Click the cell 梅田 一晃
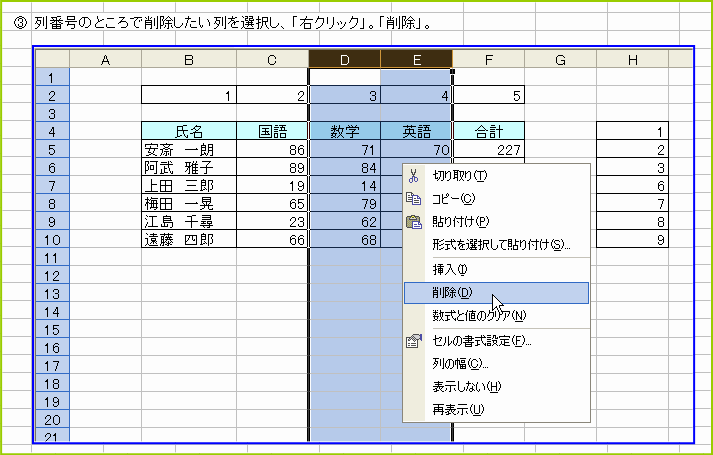The width and height of the screenshot is (713, 455). 189,204
